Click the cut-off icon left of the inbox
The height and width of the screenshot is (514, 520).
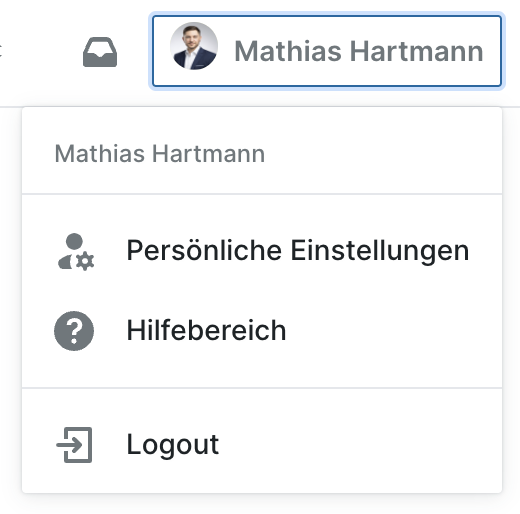1,51
